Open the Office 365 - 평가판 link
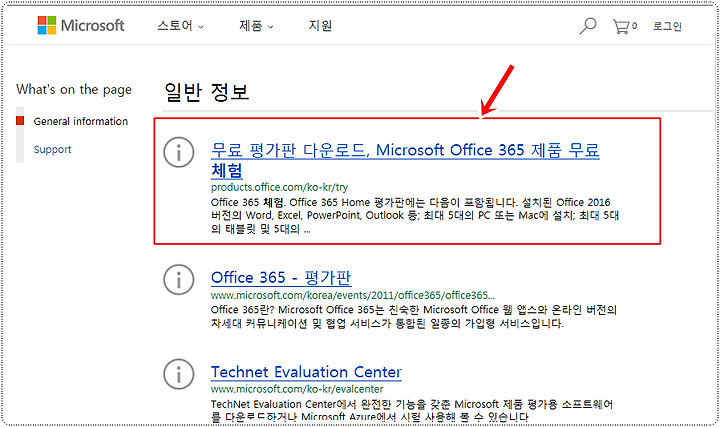 tap(281, 277)
